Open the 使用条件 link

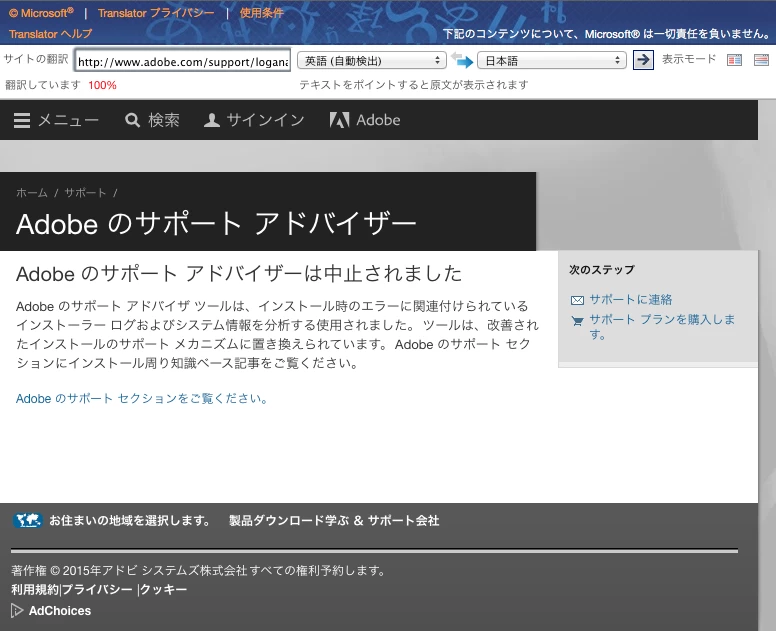pos(261,13)
